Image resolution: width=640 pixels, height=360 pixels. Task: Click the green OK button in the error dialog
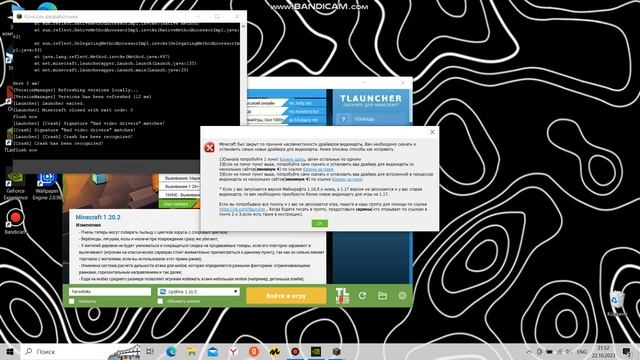click(320, 223)
